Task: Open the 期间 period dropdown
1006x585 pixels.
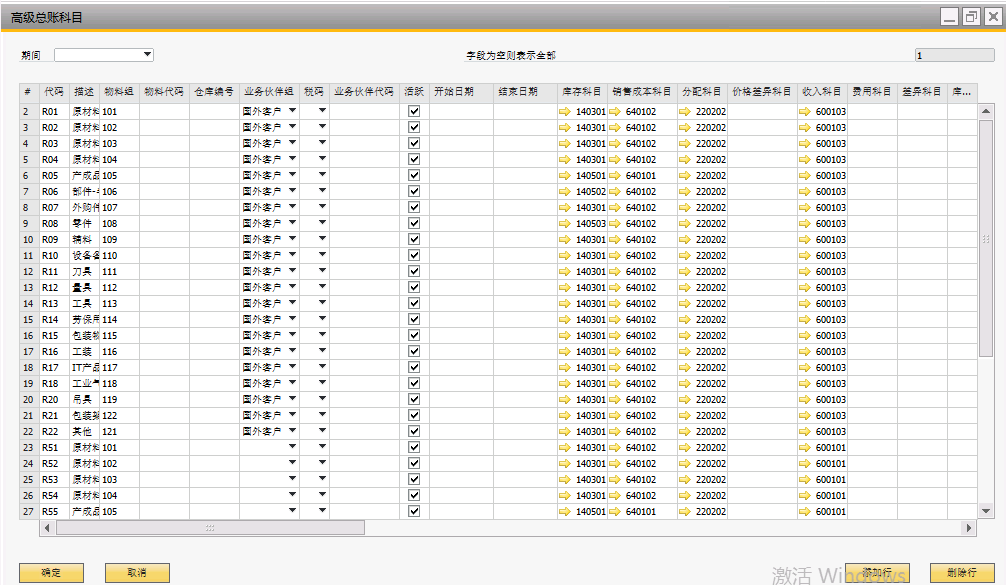Action: (147, 55)
